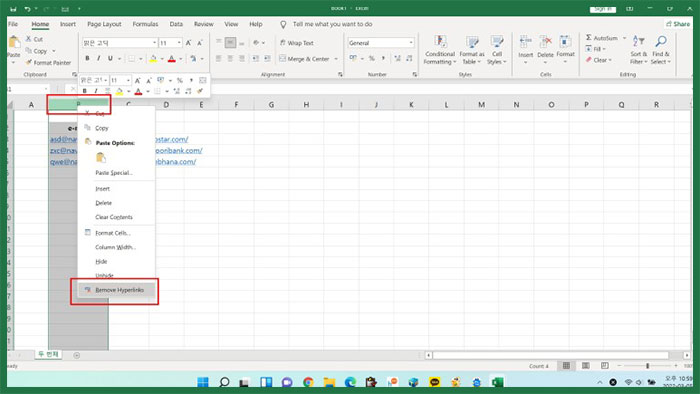700x394 pixels.
Task: Apply Underline in the ribbon Font group
Action: (x=110, y=58)
